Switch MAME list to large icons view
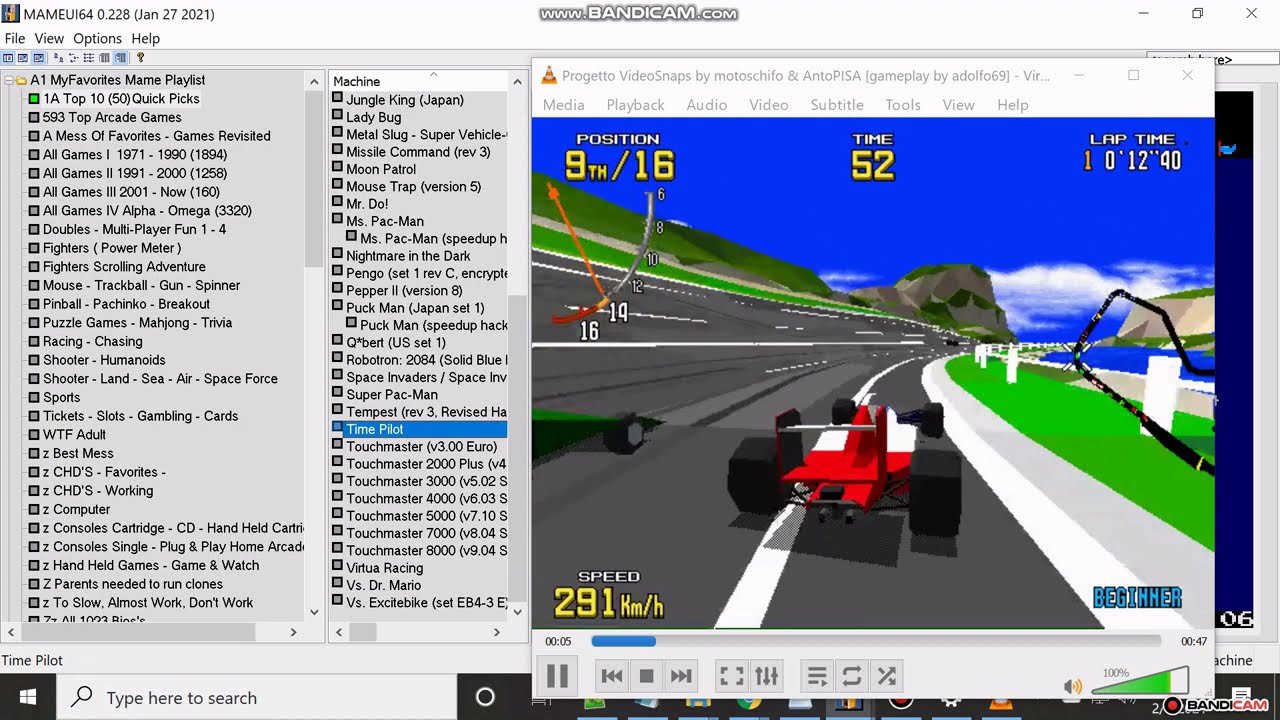 click(58, 58)
